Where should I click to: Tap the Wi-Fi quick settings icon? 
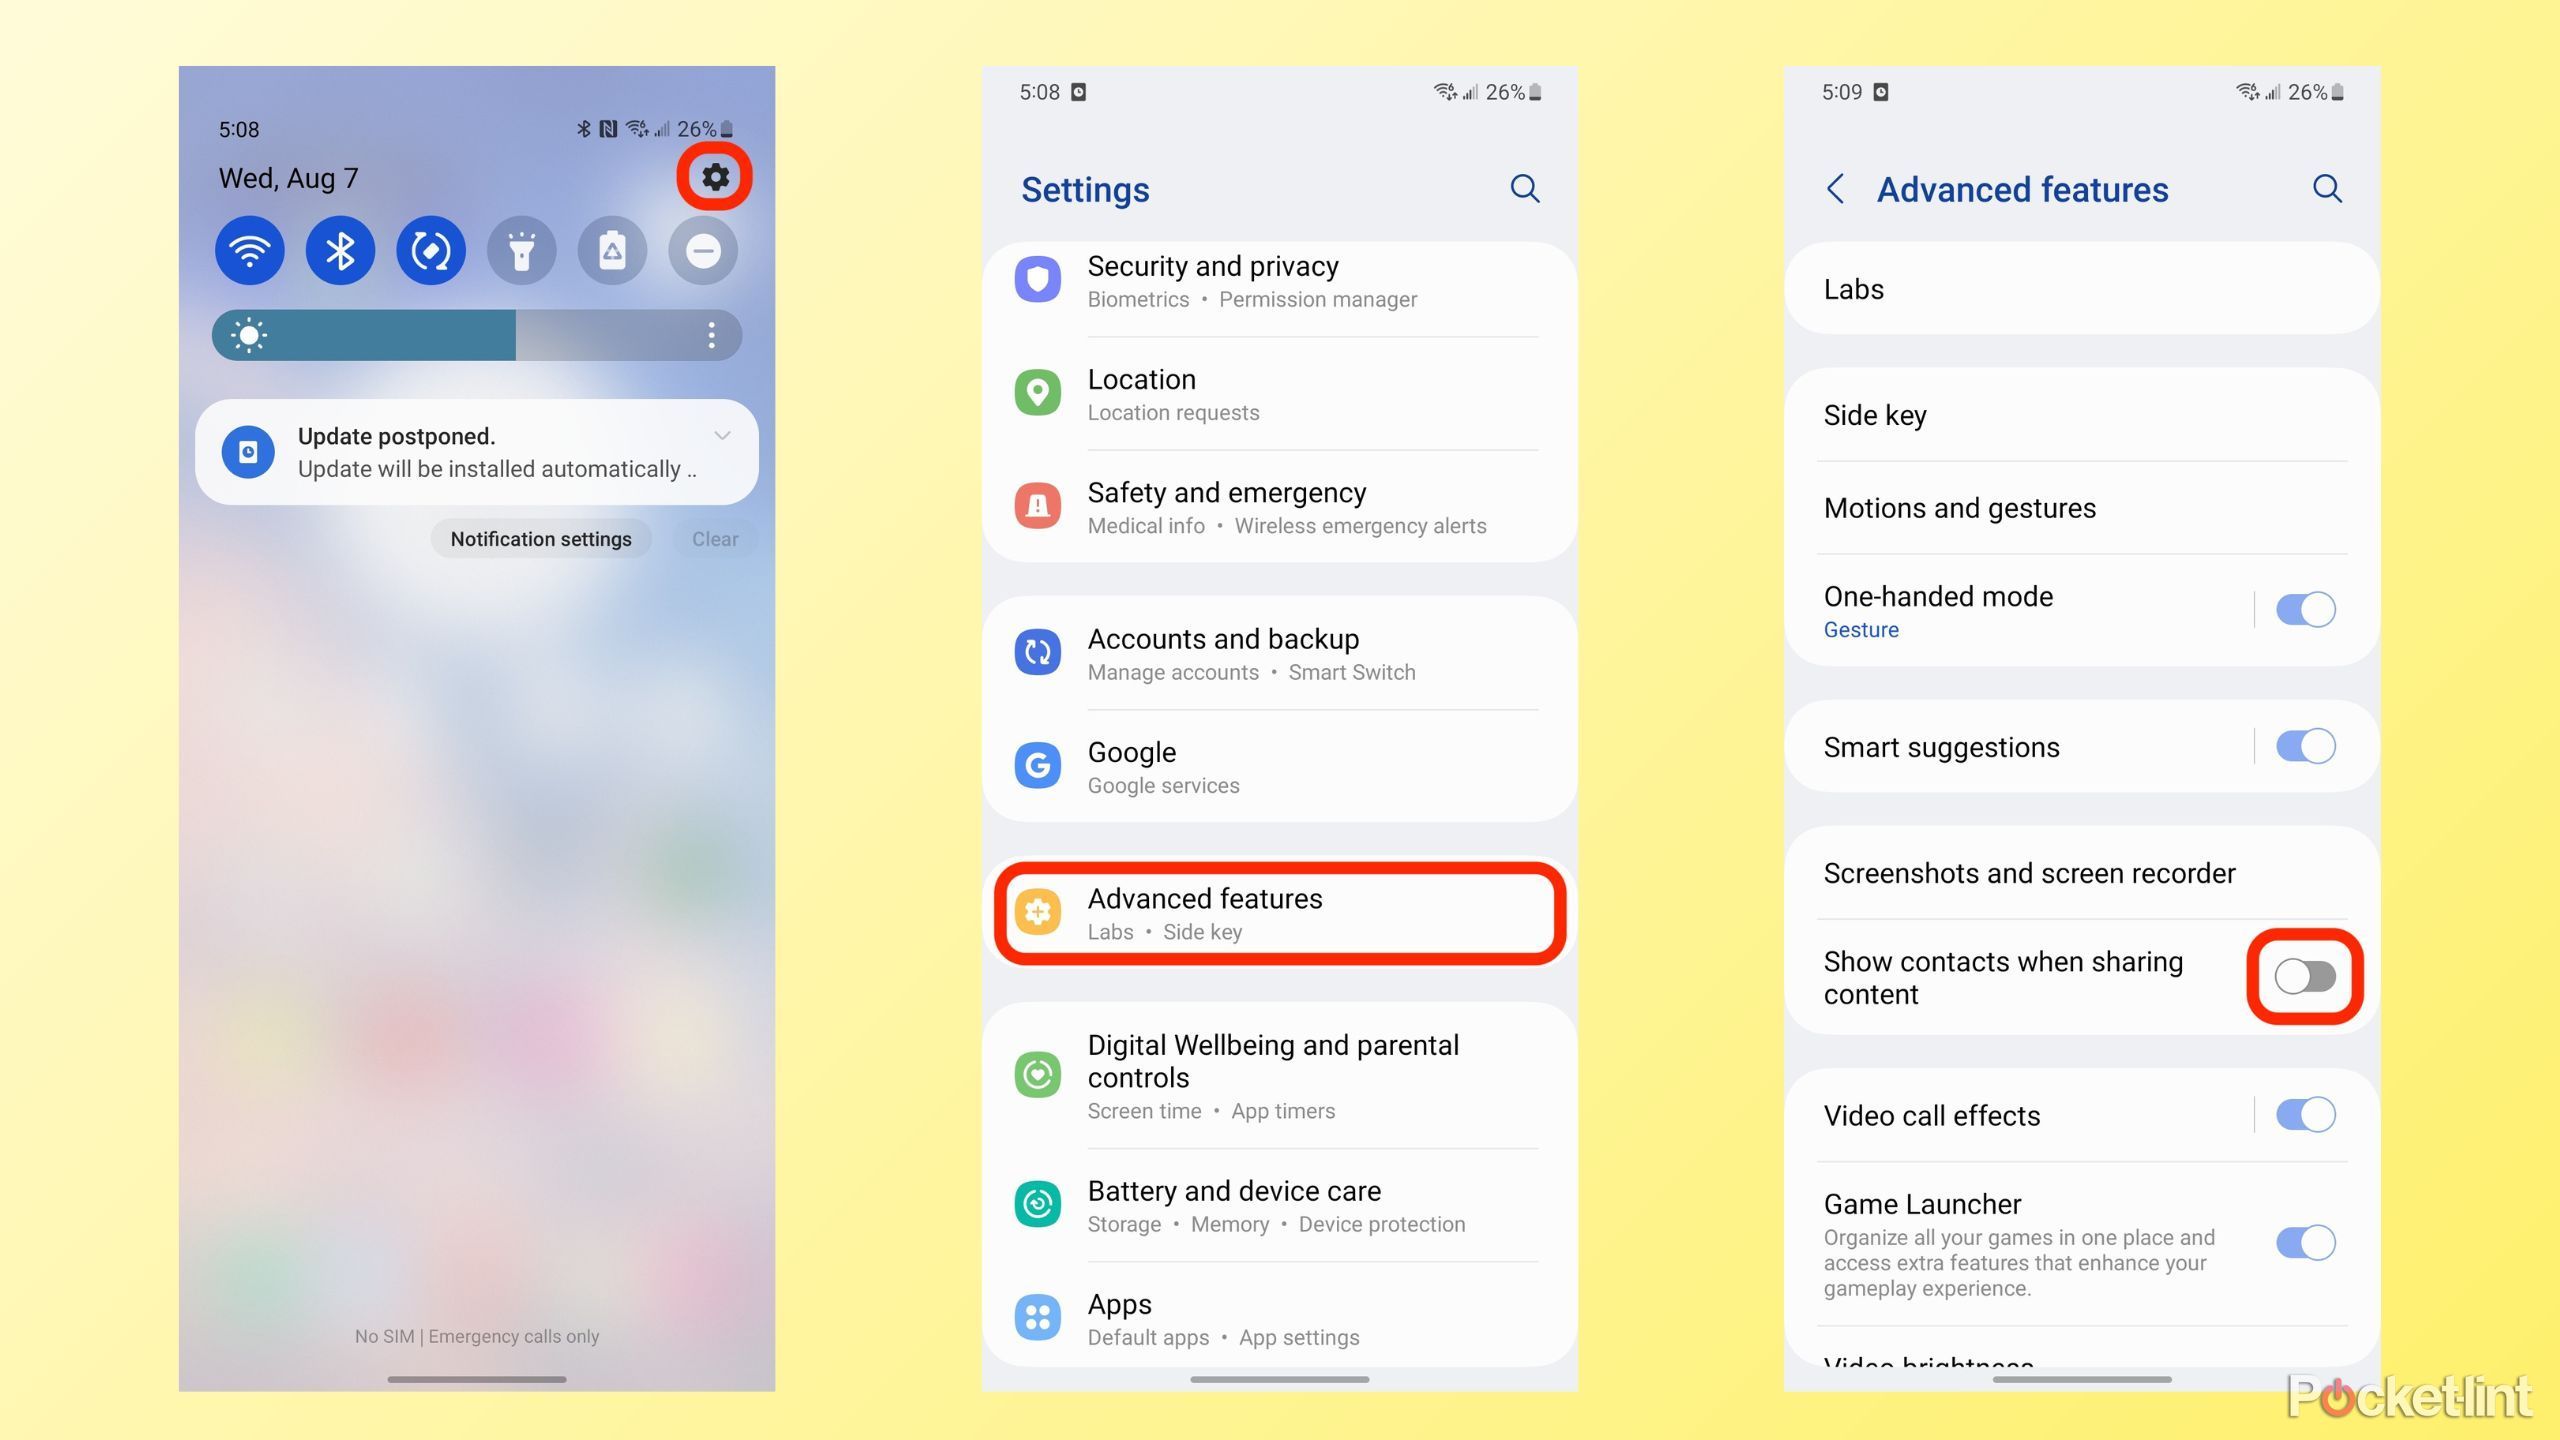pos(248,248)
